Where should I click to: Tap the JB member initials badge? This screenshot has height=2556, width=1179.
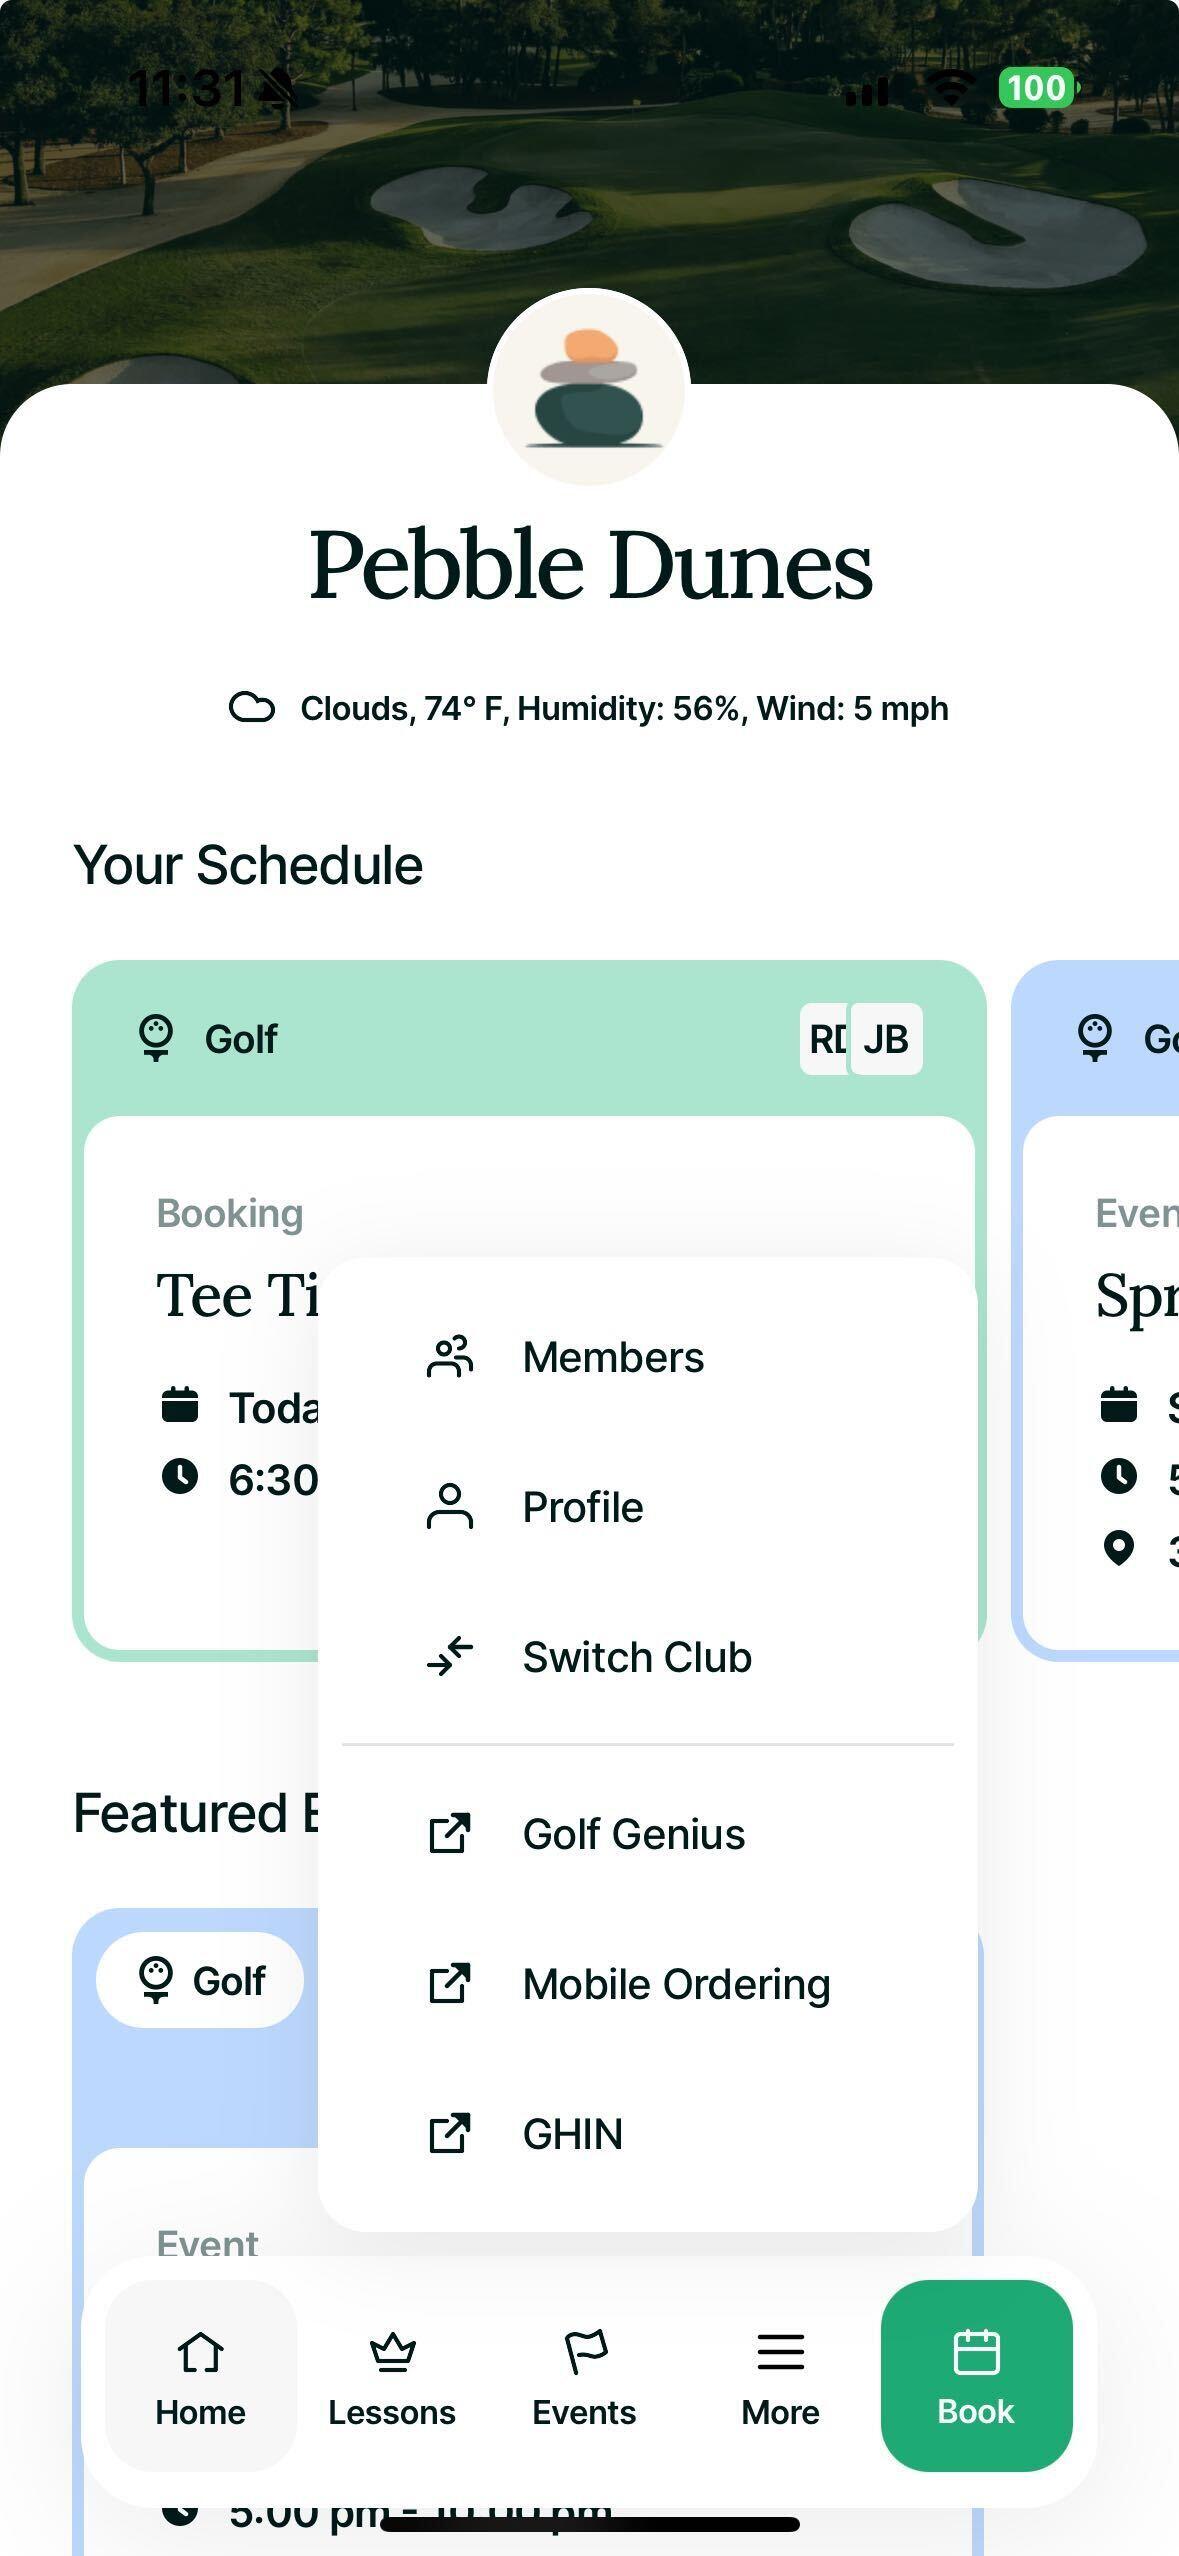pyautogui.click(x=886, y=1039)
